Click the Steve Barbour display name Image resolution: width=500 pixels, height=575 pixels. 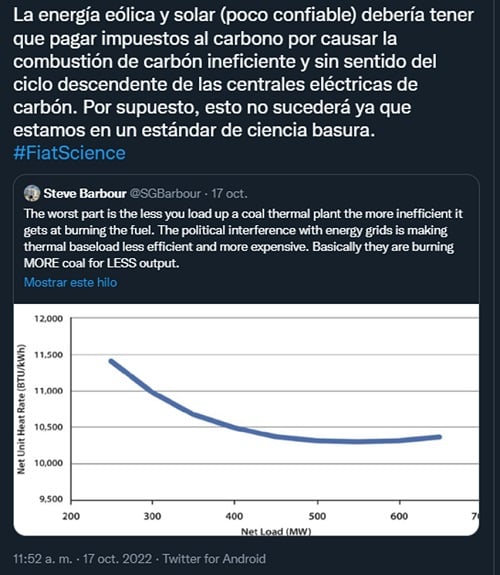point(85,193)
